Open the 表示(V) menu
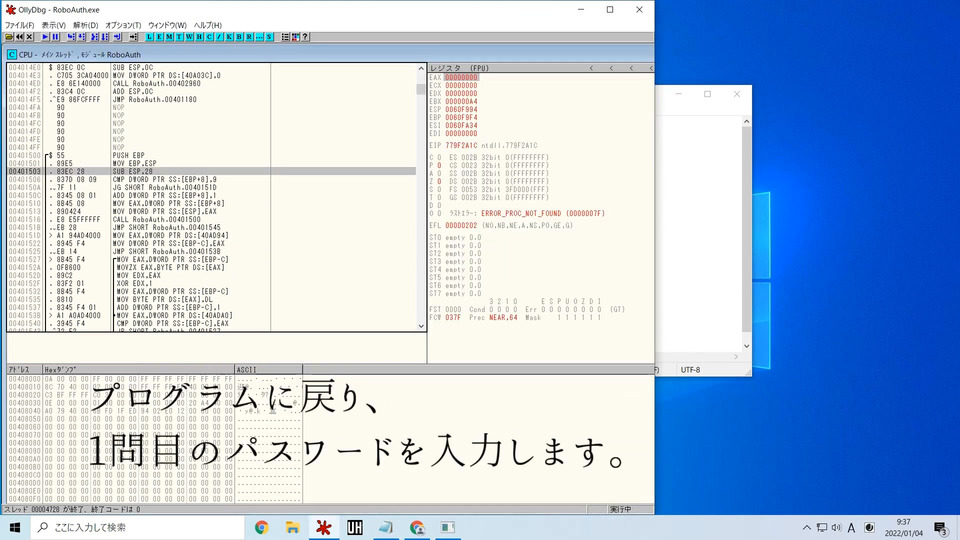This screenshot has height=540, width=960. coord(53,25)
